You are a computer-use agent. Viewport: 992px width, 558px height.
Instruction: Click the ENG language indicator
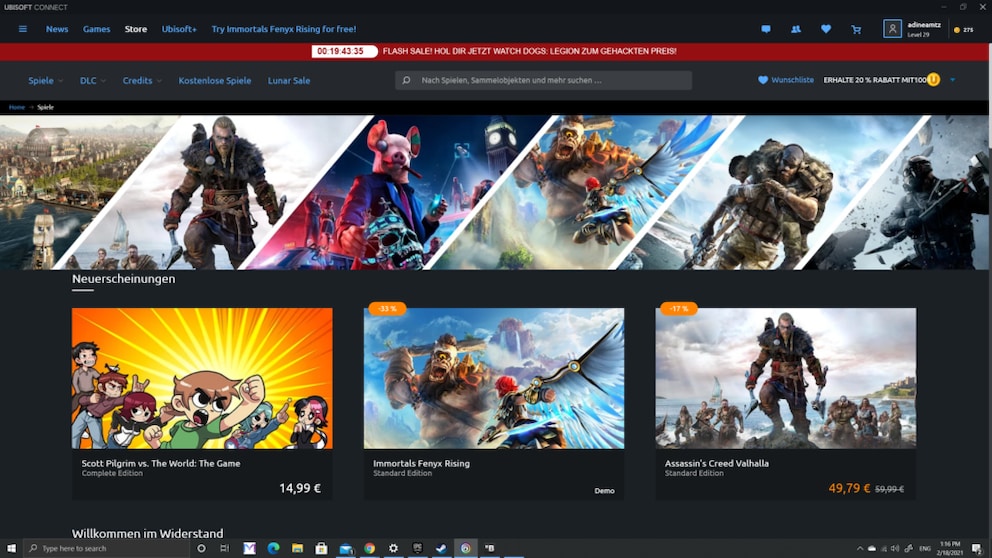(924, 549)
